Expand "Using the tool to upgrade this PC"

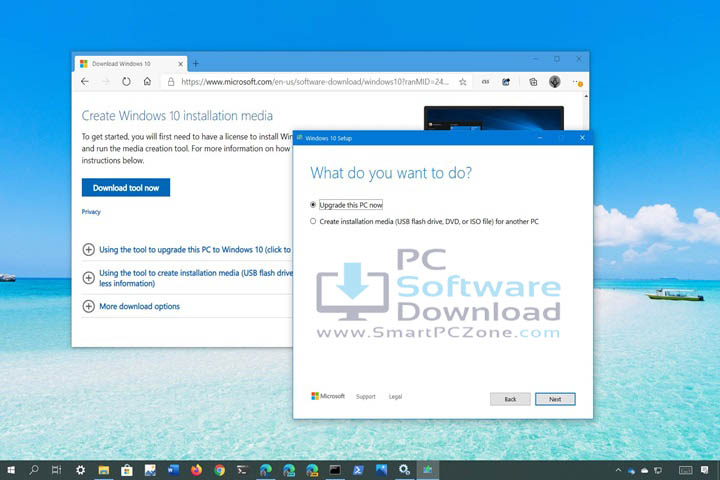coord(186,249)
